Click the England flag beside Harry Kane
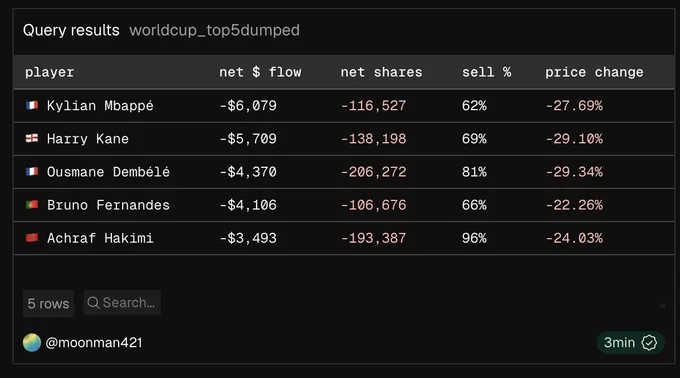The width and height of the screenshot is (680, 378). (32, 138)
